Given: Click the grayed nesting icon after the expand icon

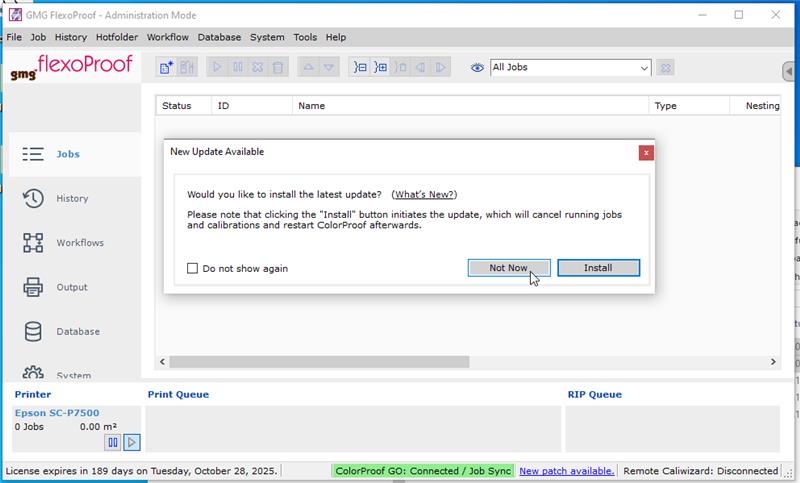Looking at the screenshot, I should point(401,67).
